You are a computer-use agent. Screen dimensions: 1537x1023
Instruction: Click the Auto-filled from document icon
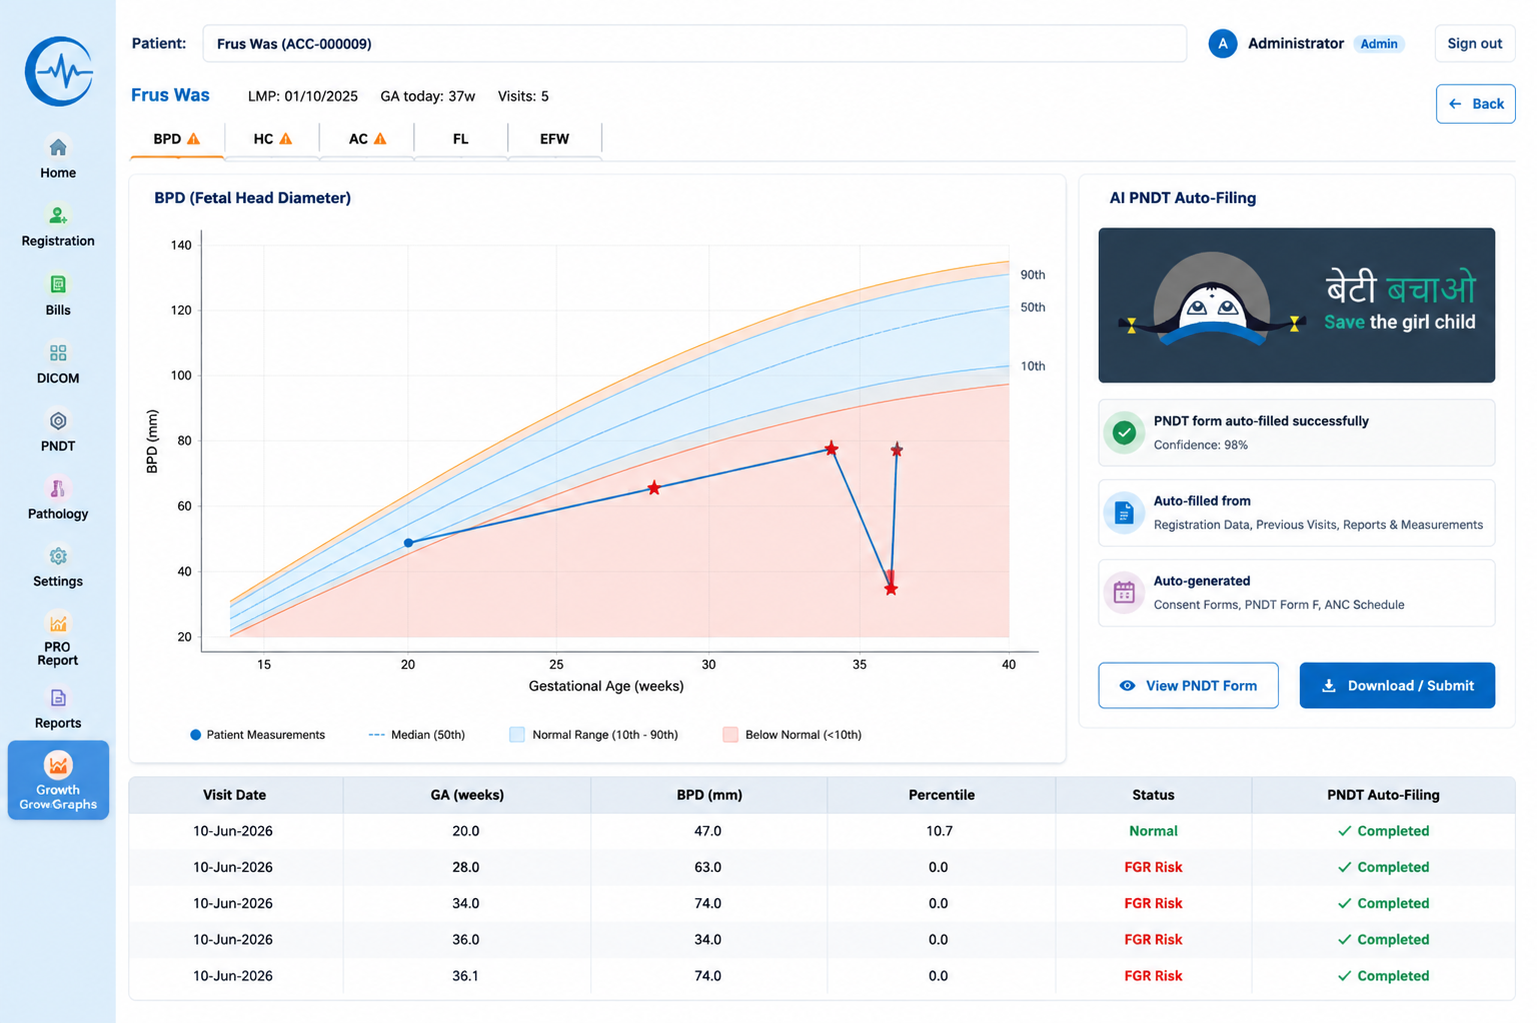(1124, 513)
